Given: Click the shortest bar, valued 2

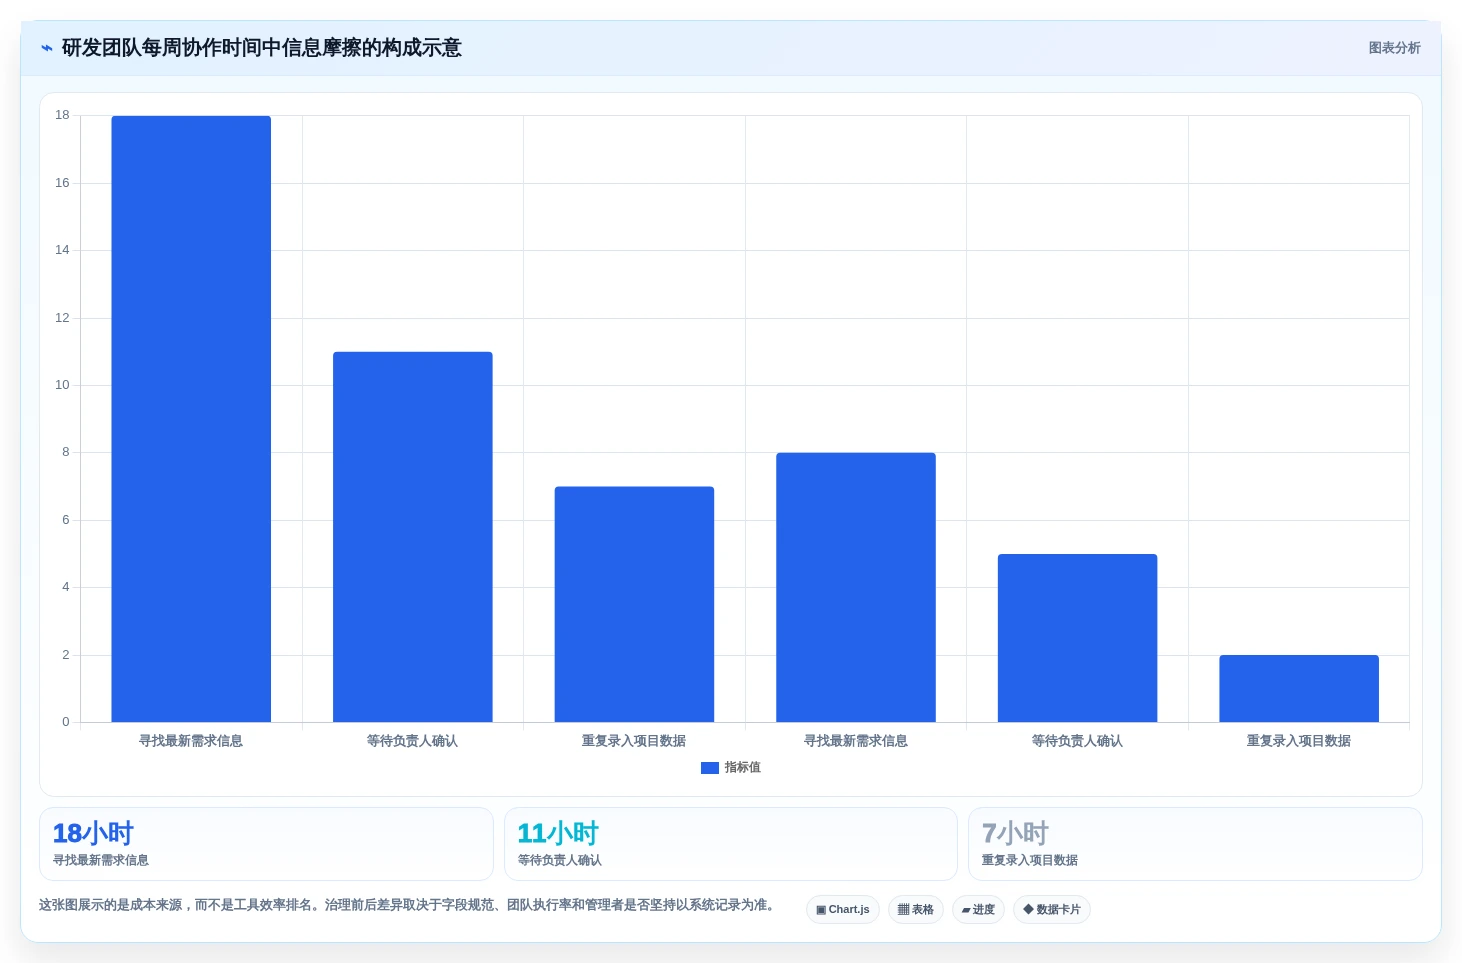Looking at the screenshot, I should pyautogui.click(x=1299, y=689).
